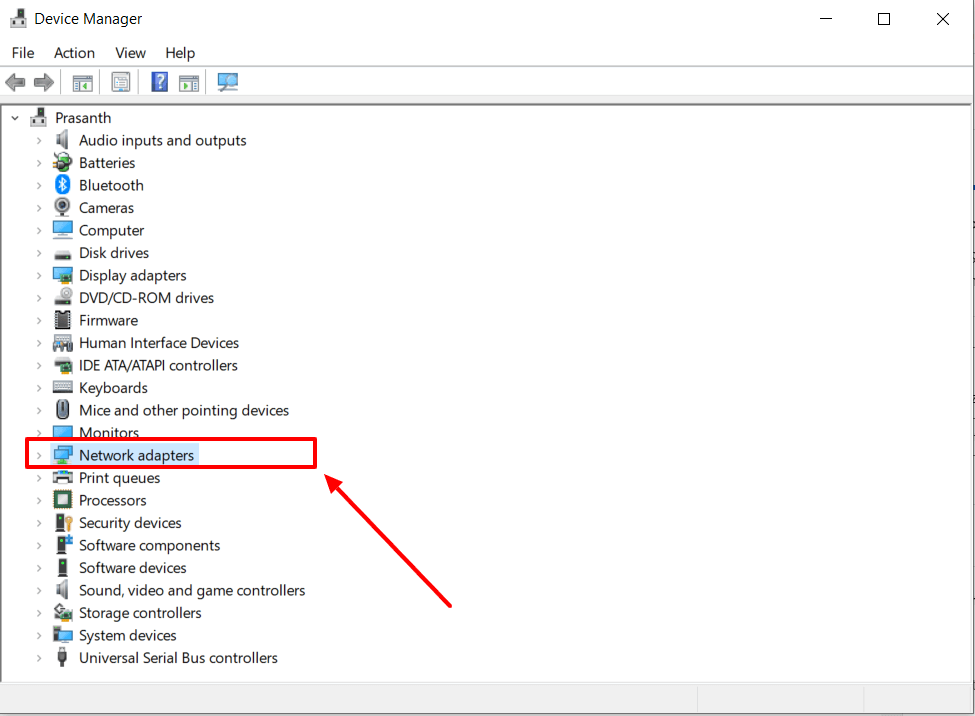
Task: Expand Sound, video and game controllers node
Action: [39, 590]
